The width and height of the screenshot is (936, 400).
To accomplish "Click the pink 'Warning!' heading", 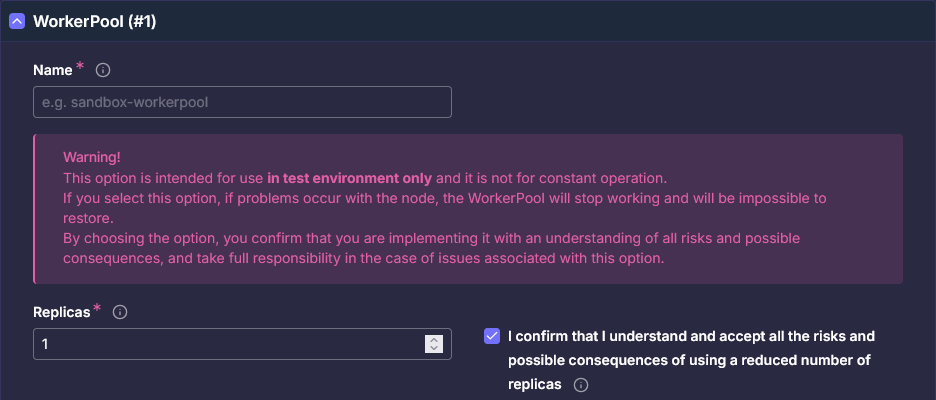I will (x=92, y=158).
